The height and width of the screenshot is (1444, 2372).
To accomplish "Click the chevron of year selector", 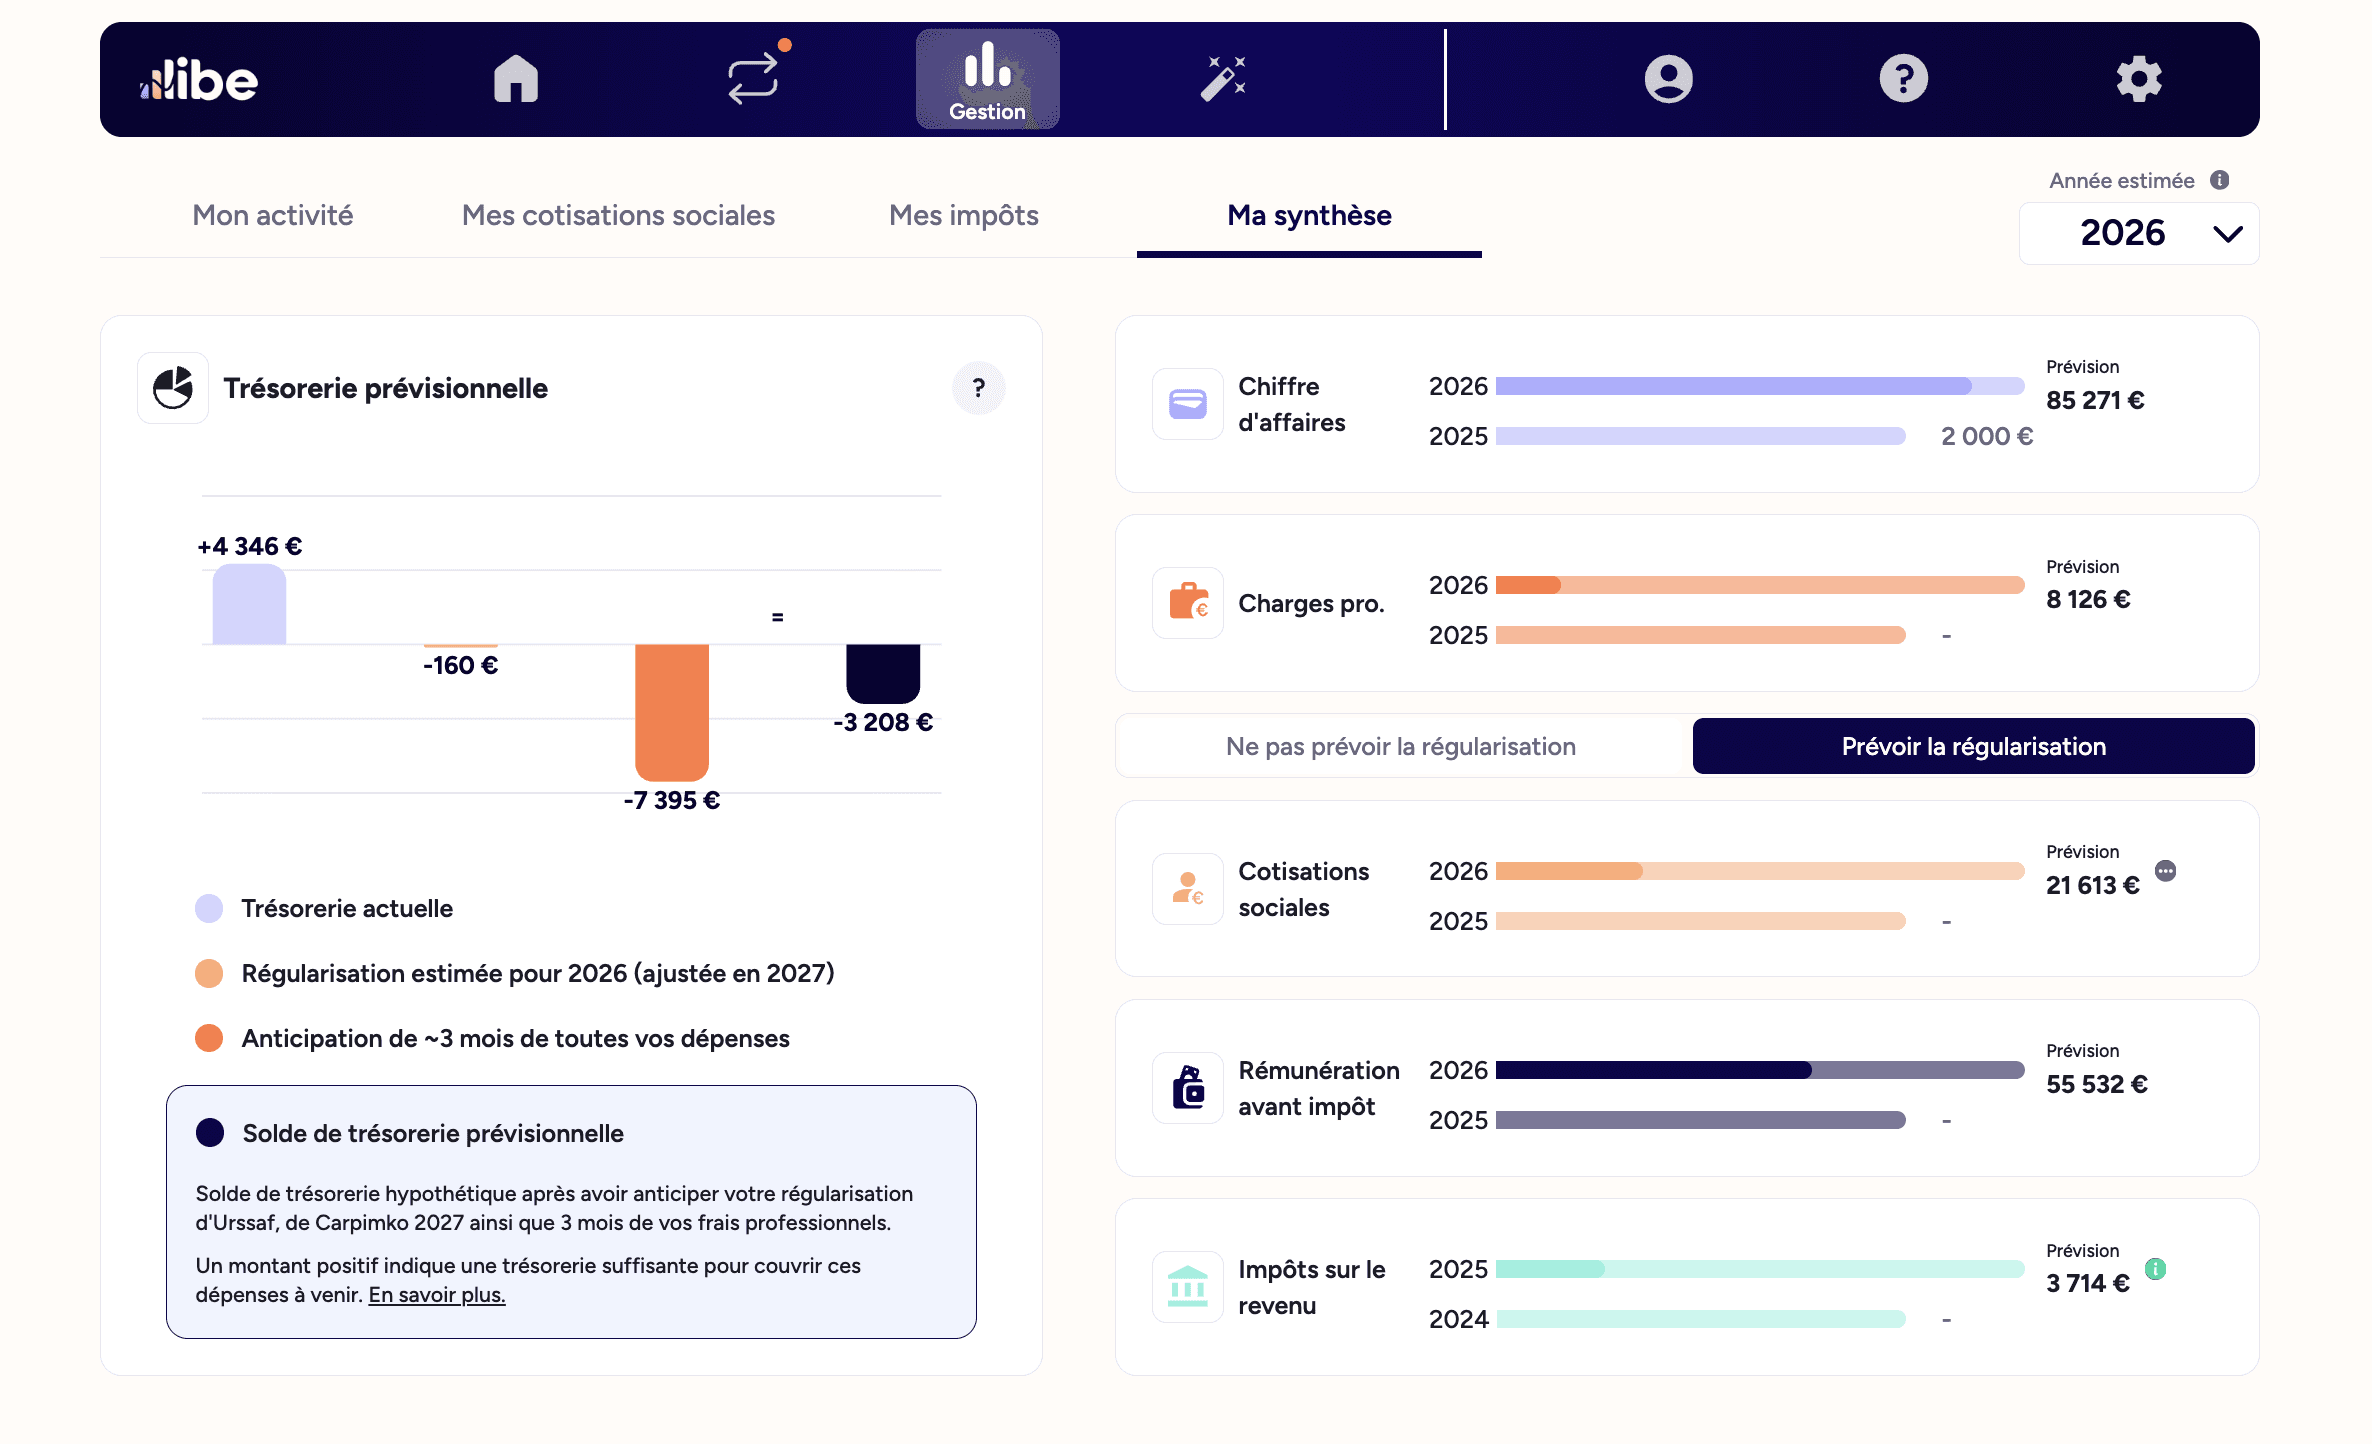I will coord(2228,234).
